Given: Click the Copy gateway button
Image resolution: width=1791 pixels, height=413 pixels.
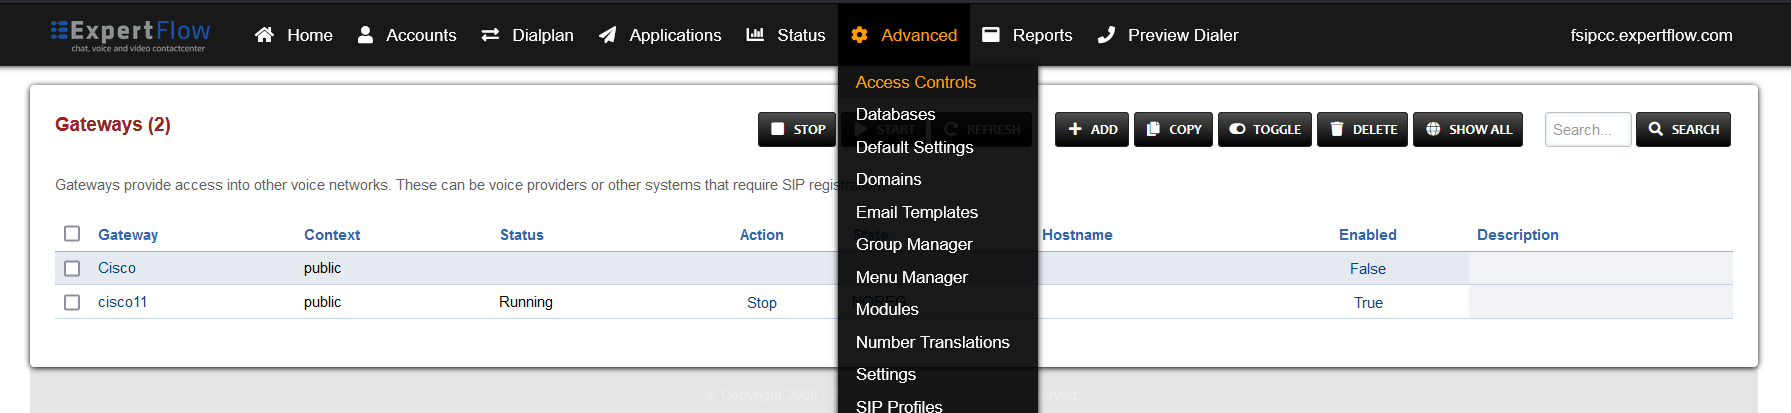Looking at the screenshot, I should tap(1173, 129).
